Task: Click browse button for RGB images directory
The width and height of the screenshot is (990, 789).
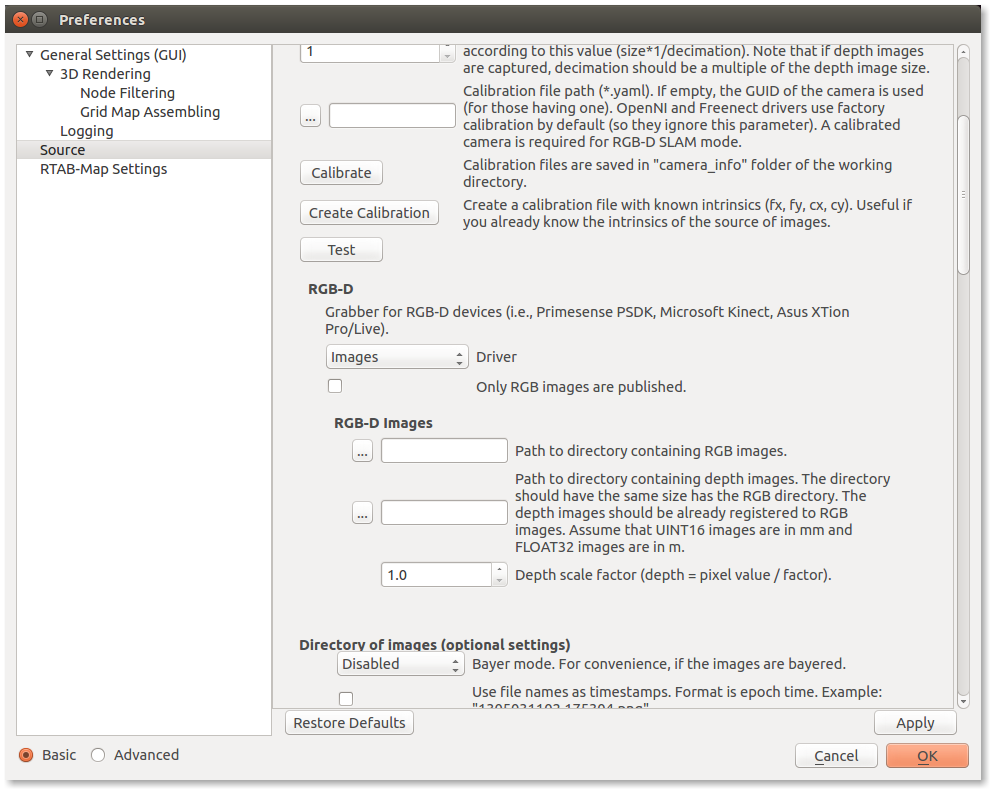Action: point(363,451)
